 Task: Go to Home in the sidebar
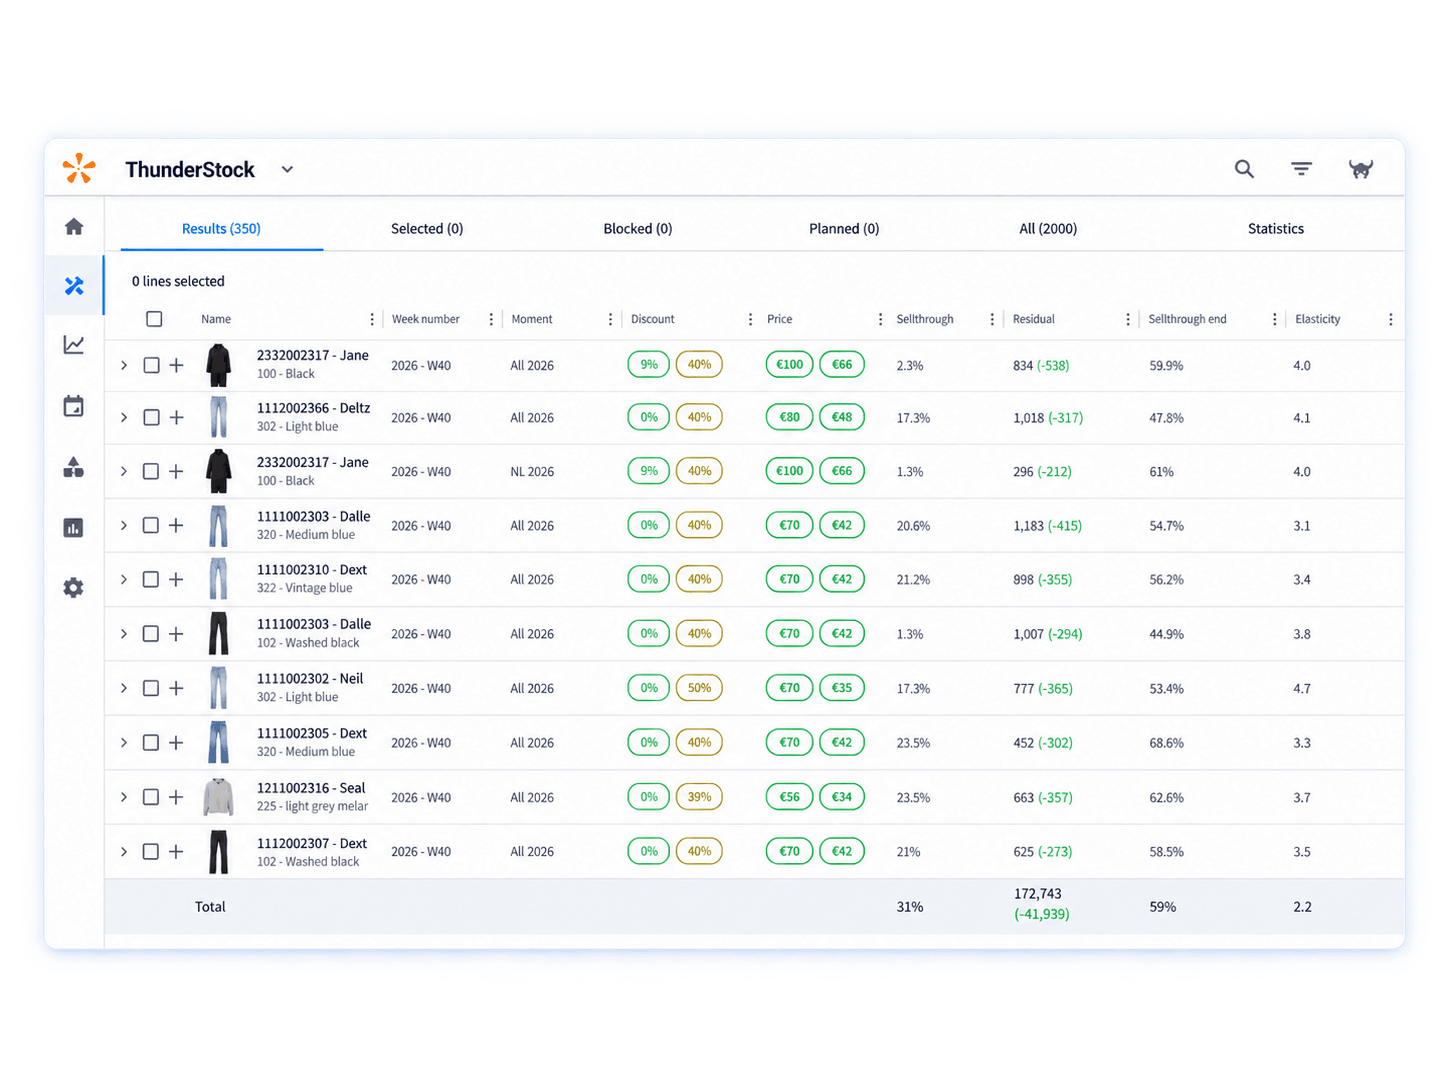click(74, 227)
